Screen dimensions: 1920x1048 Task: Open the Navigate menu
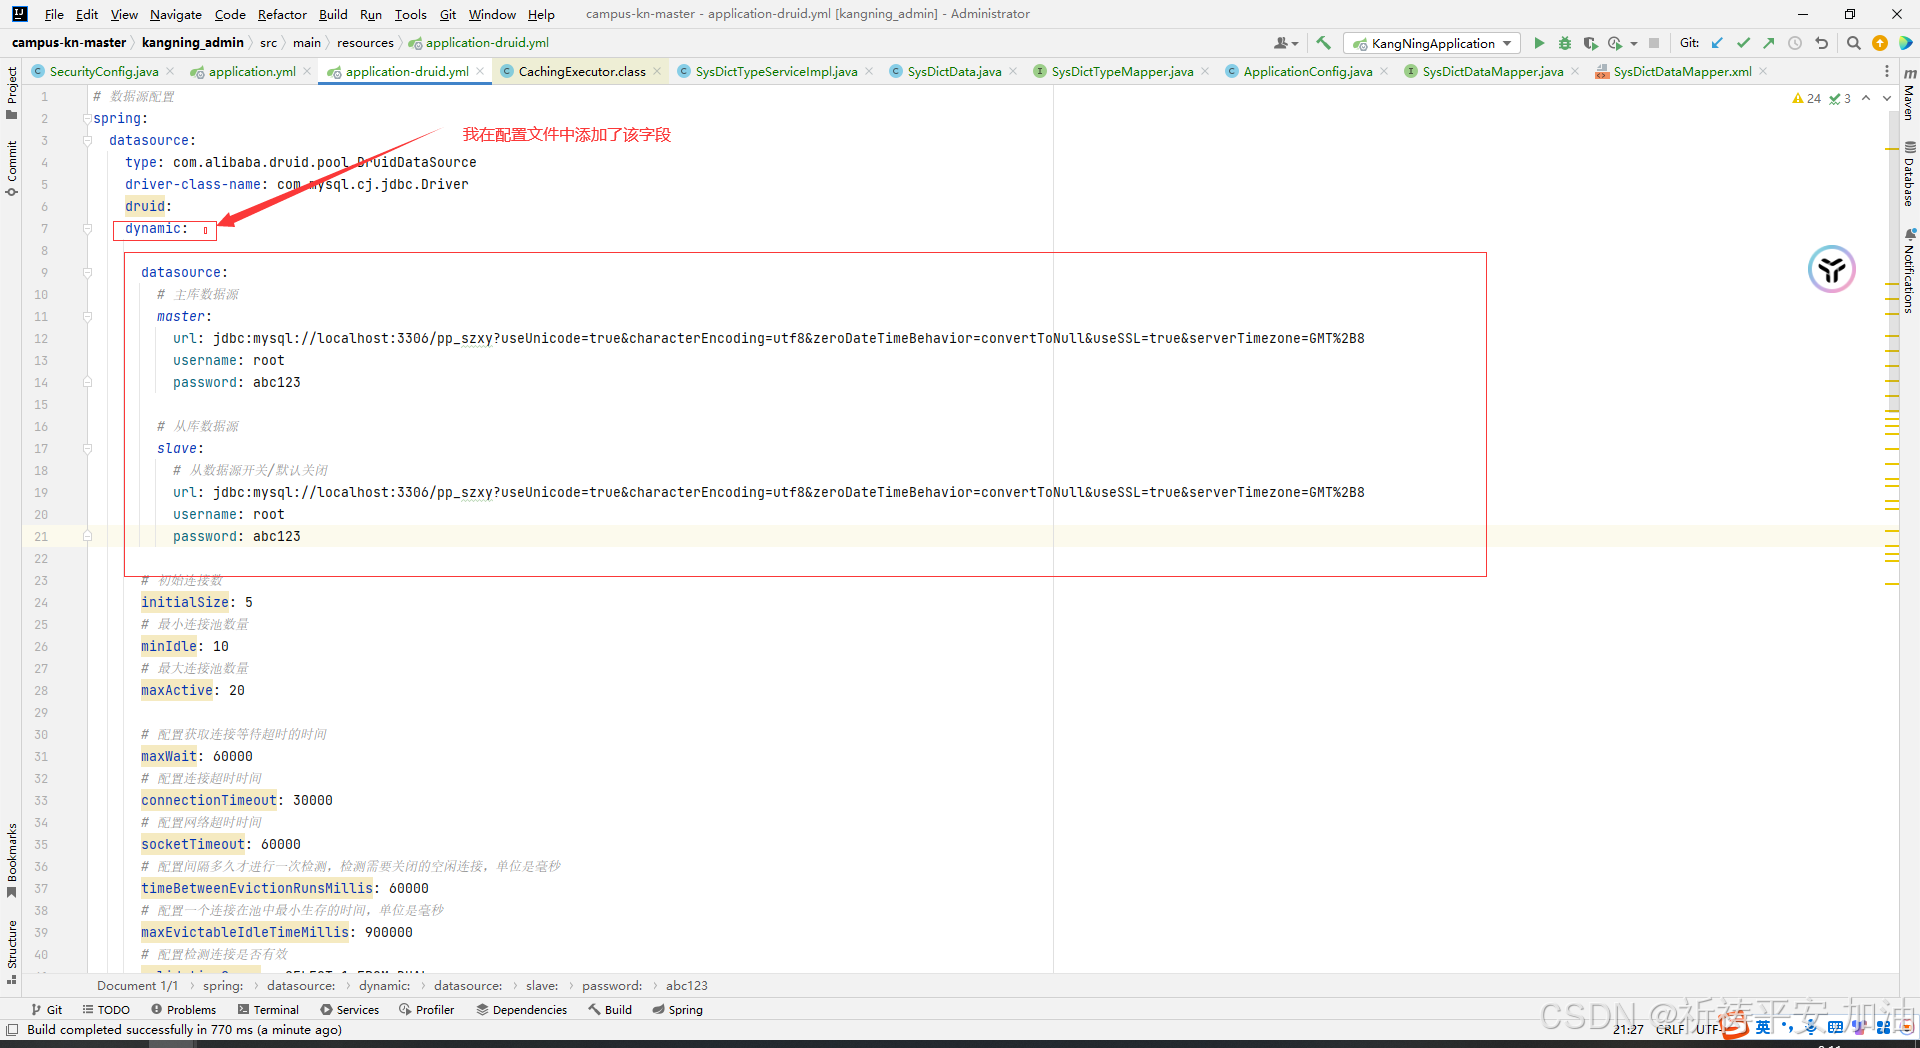(x=175, y=14)
